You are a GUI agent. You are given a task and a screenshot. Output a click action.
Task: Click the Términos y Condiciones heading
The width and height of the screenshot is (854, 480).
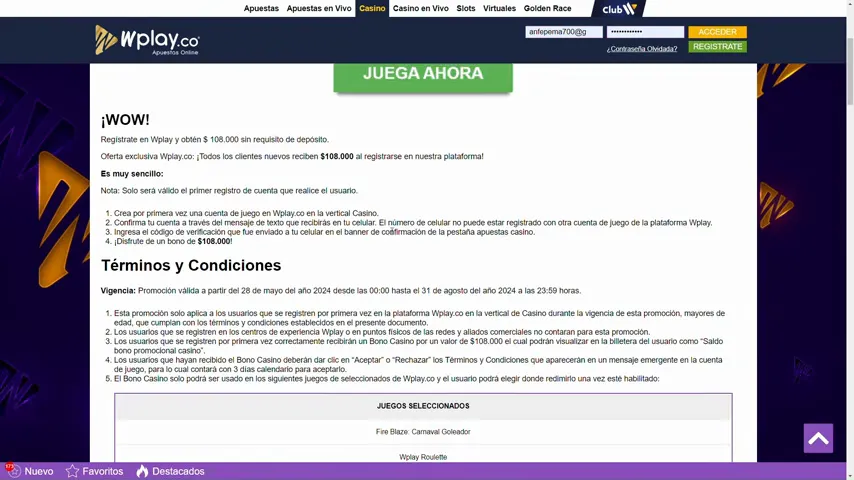[x=191, y=265]
